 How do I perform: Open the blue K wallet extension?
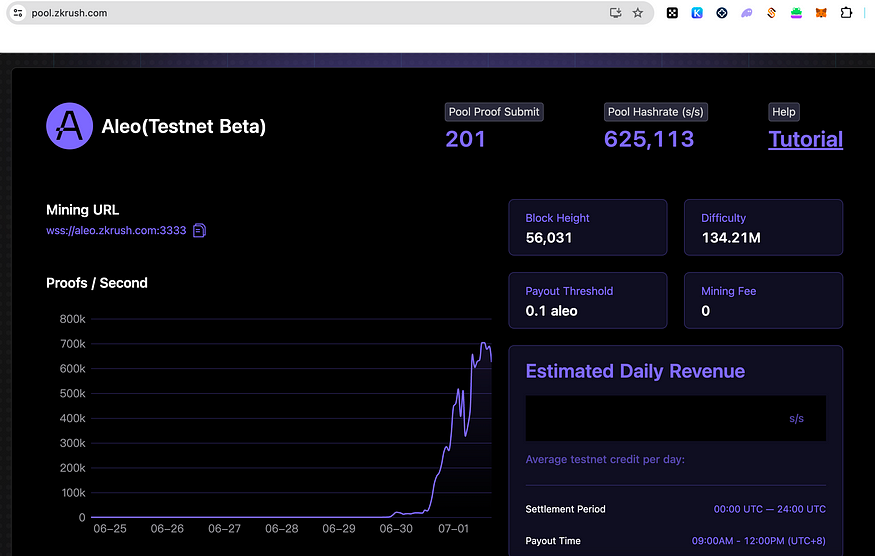pos(697,13)
